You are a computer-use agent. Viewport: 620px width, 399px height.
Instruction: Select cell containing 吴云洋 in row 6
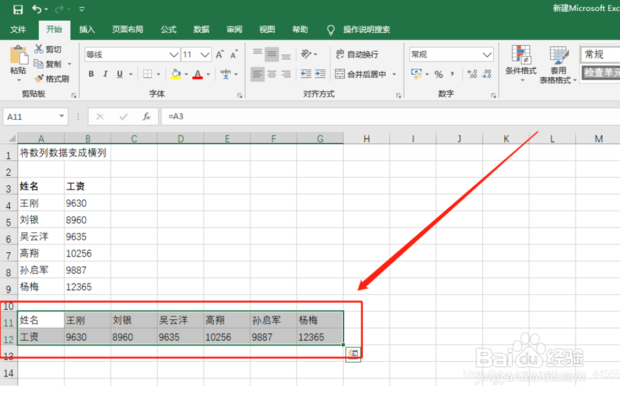pyautogui.click(x=41, y=236)
